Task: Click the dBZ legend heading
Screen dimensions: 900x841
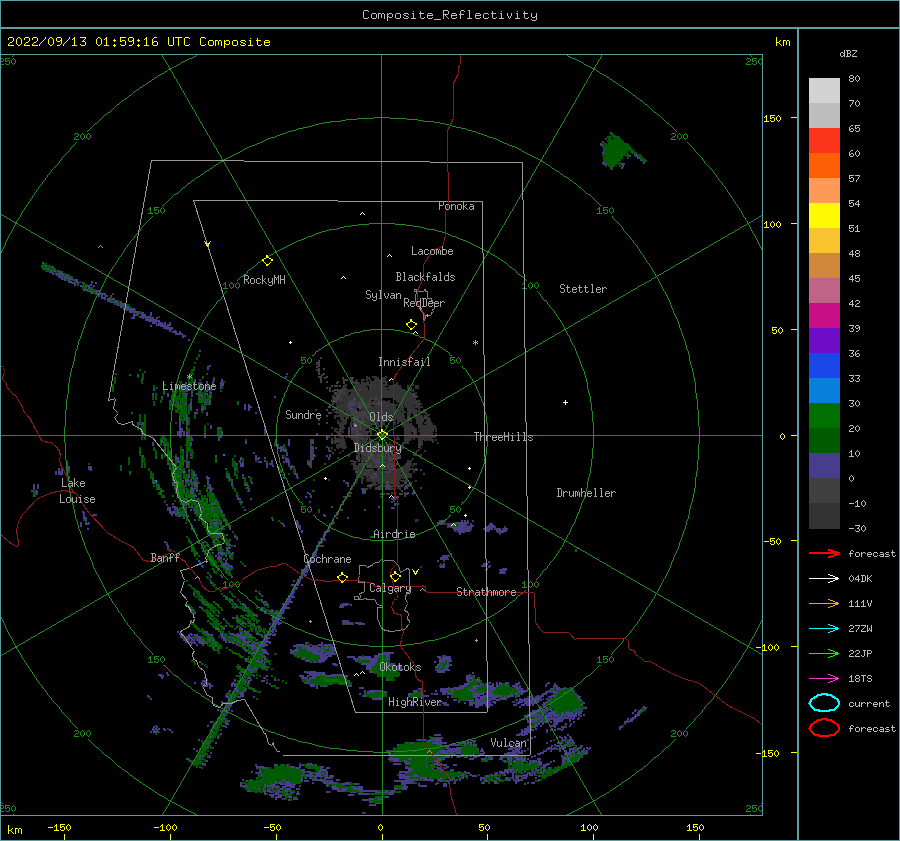Action: click(848, 53)
